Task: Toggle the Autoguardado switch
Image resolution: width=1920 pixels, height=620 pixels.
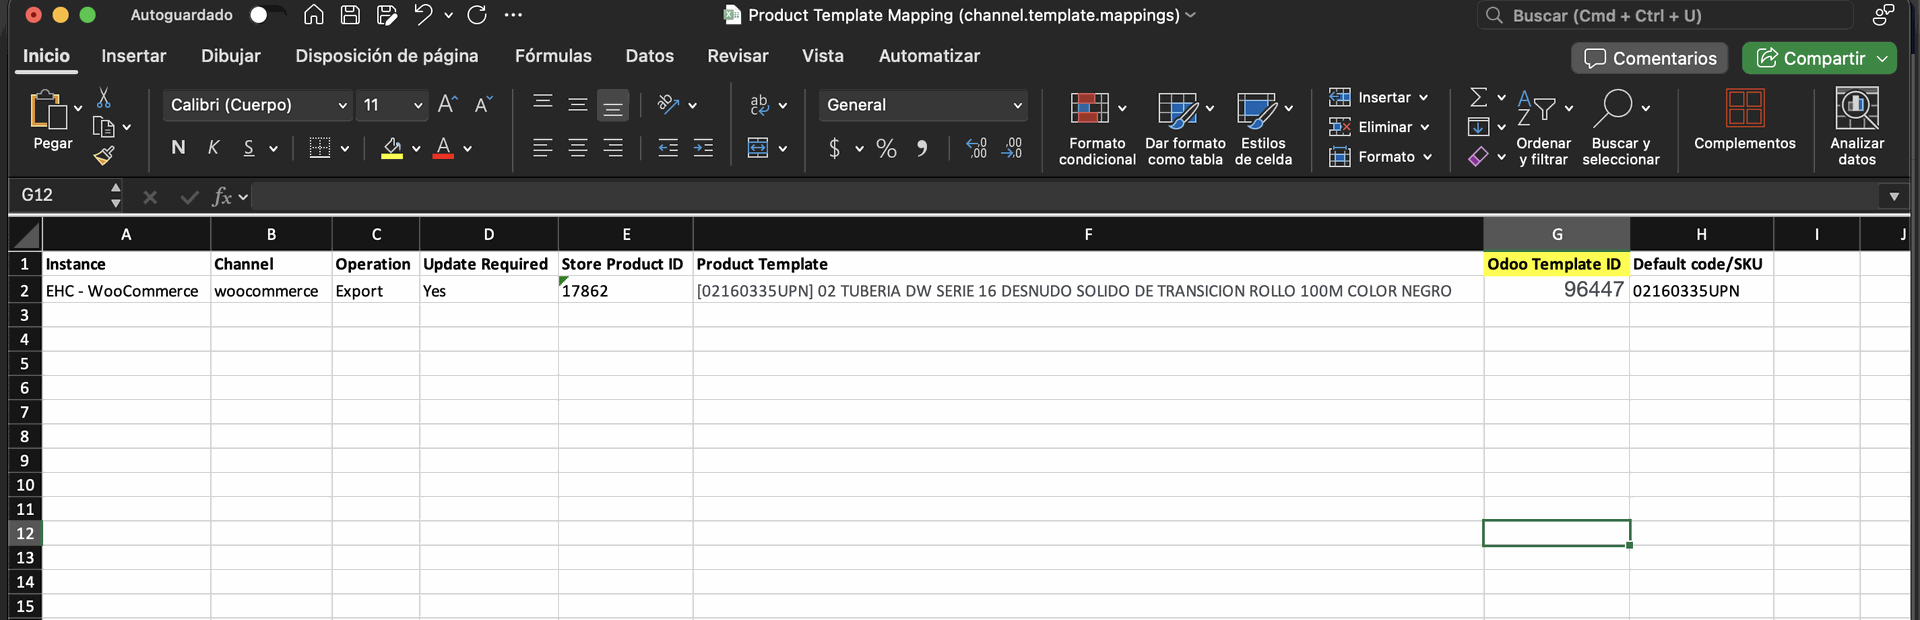Action: pos(264,15)
